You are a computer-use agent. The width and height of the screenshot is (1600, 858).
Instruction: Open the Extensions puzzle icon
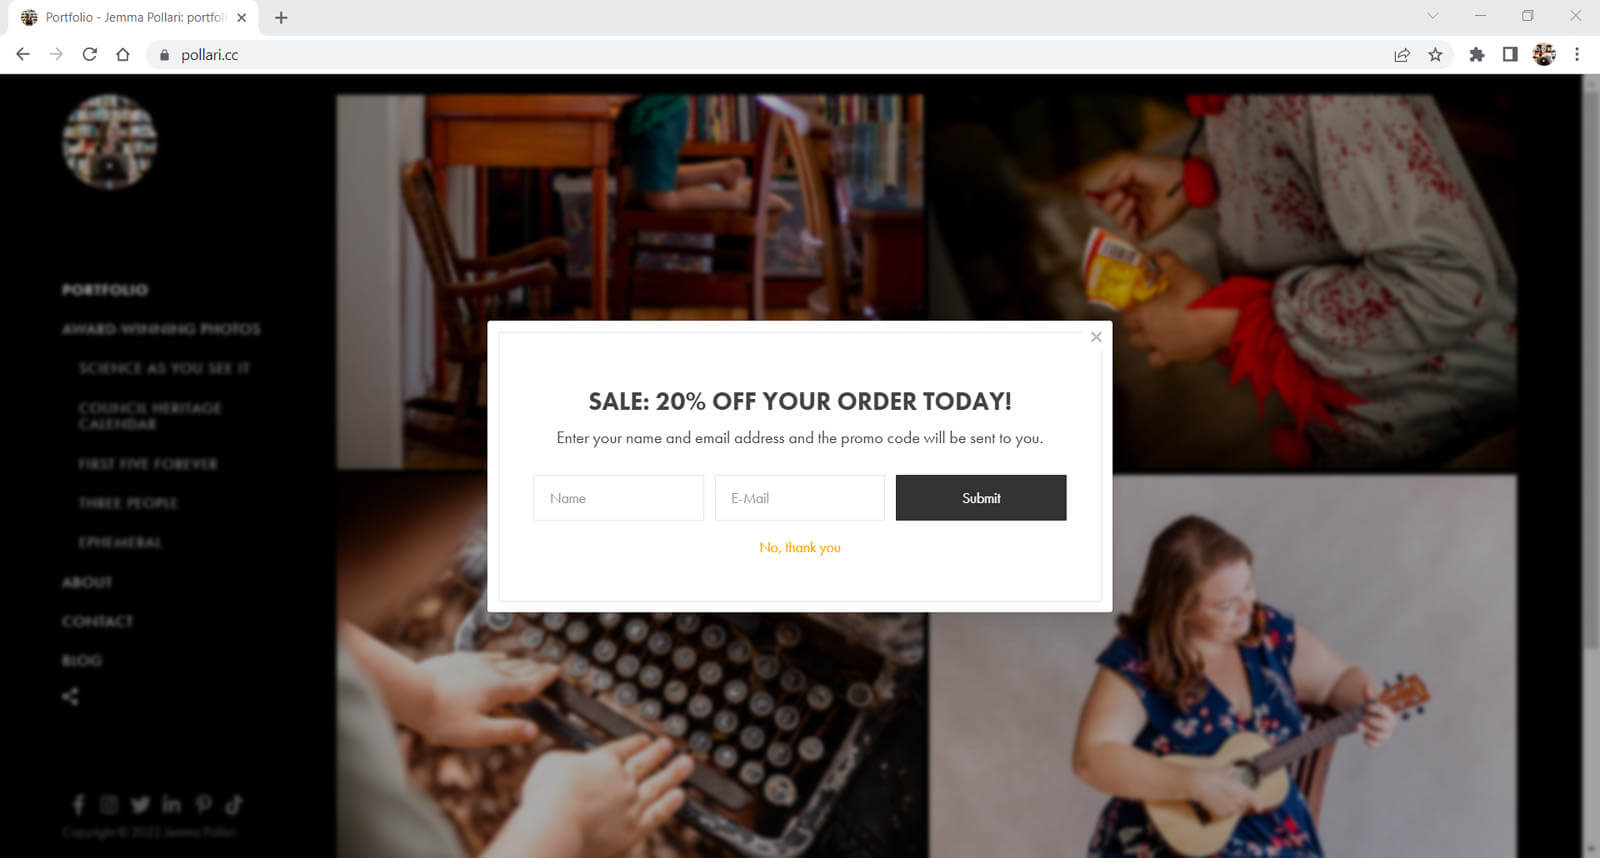click(x=1476, y=55)
